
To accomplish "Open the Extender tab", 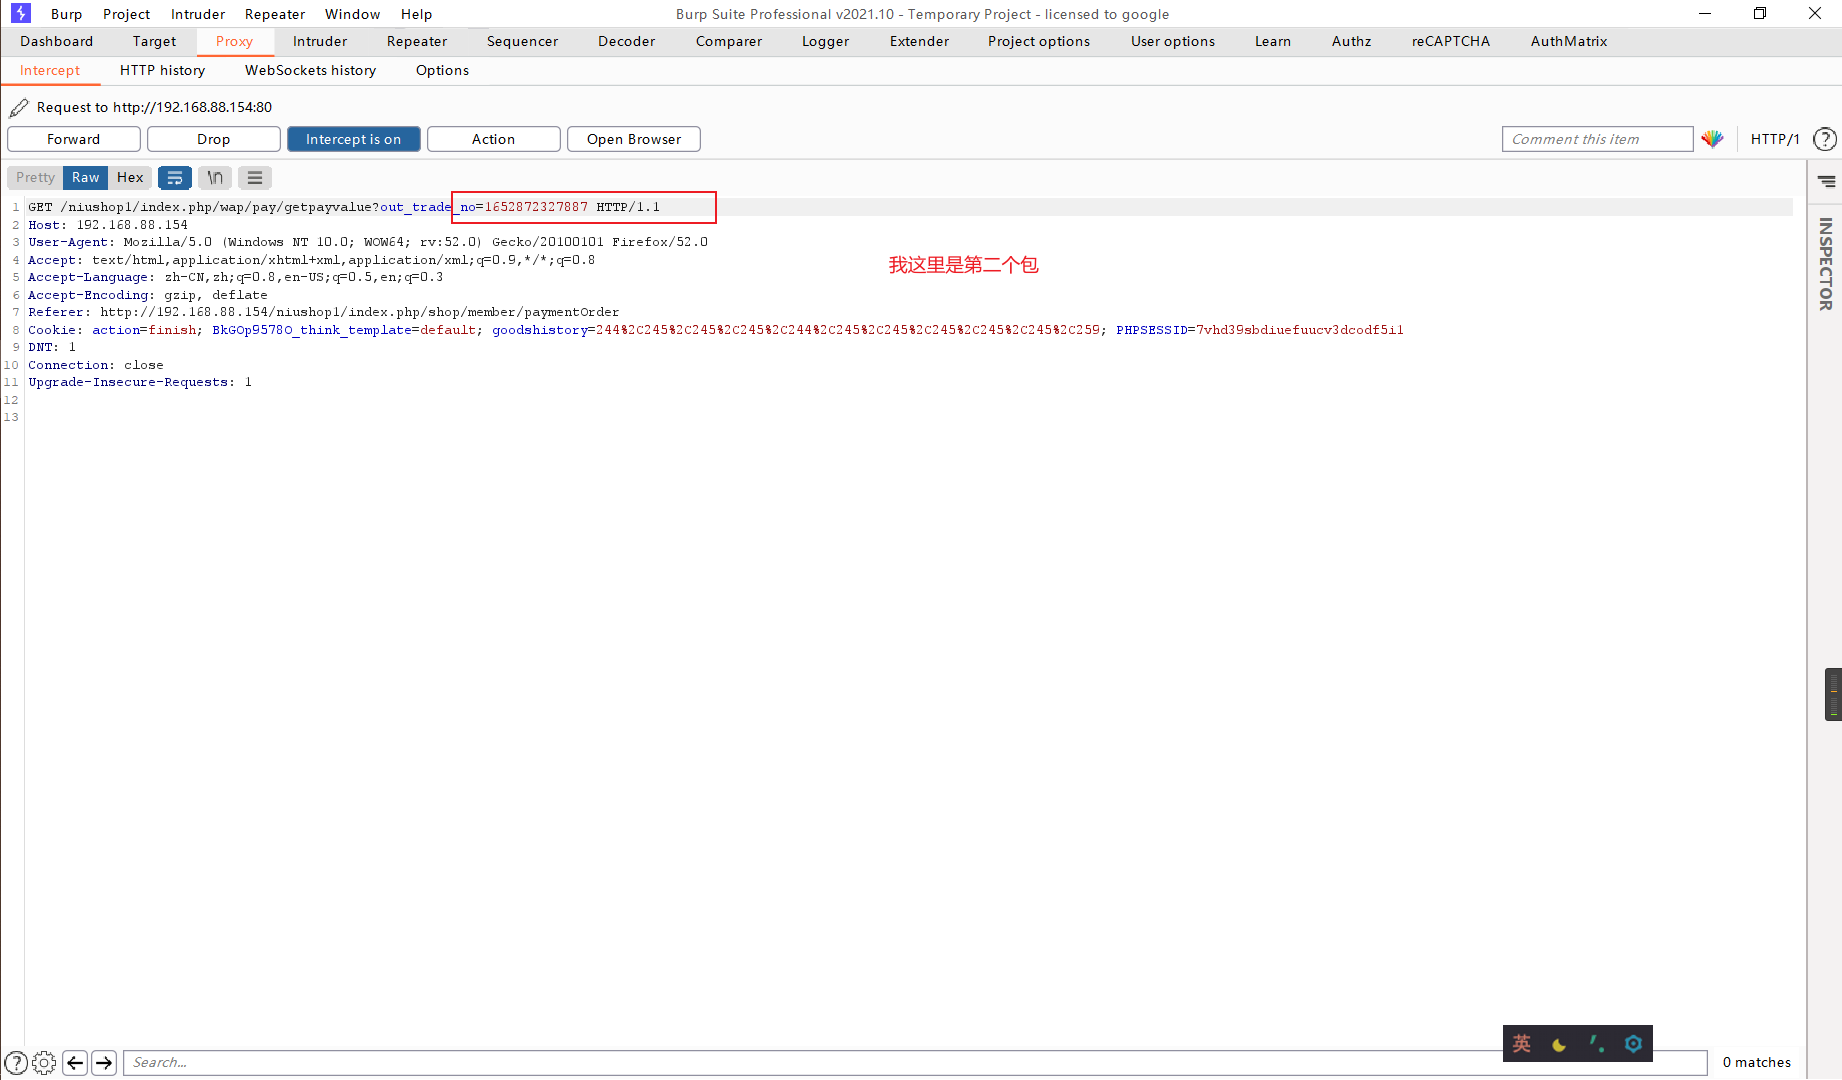I will pyautogui.click(x=919, y=41).
